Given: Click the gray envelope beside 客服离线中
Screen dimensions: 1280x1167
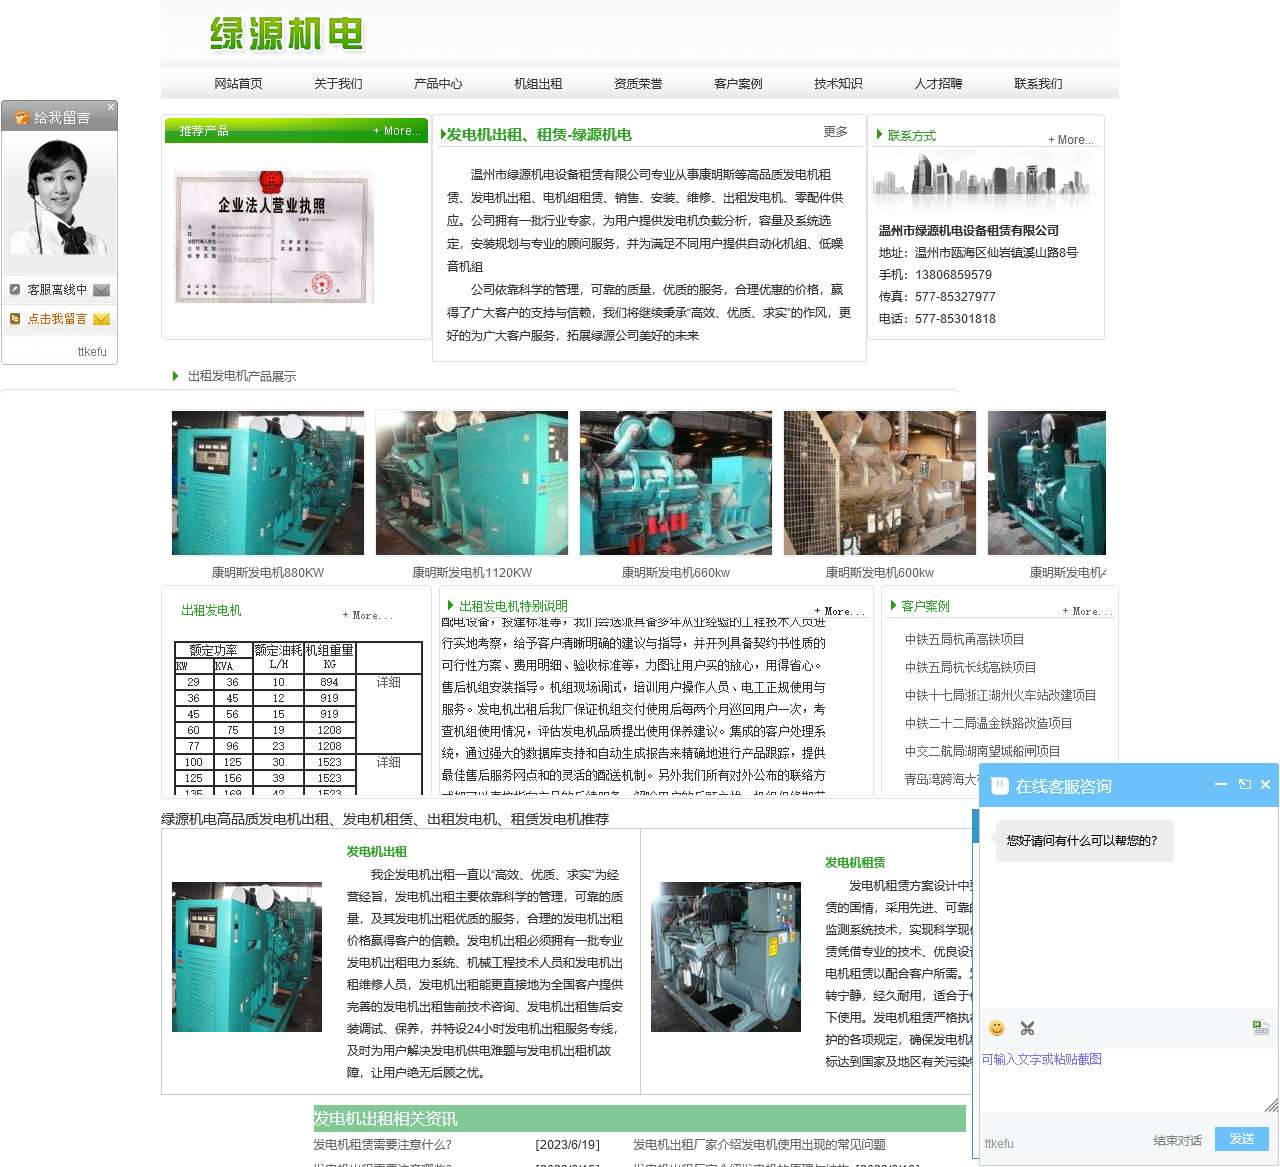Looking at the screenshot, I should 101,290.
